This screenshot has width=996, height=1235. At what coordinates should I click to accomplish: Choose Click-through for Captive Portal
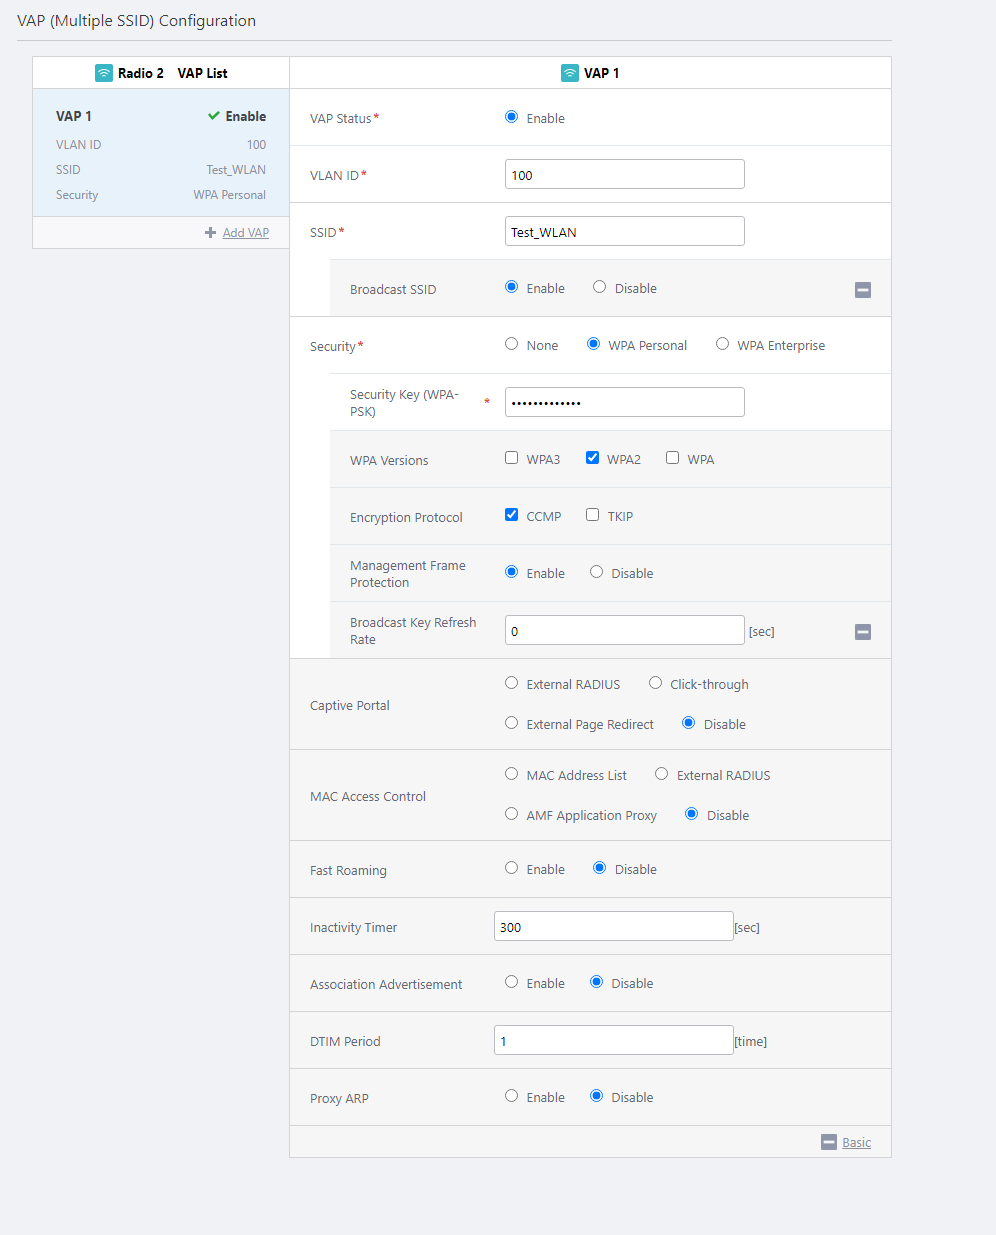point(656,683)
